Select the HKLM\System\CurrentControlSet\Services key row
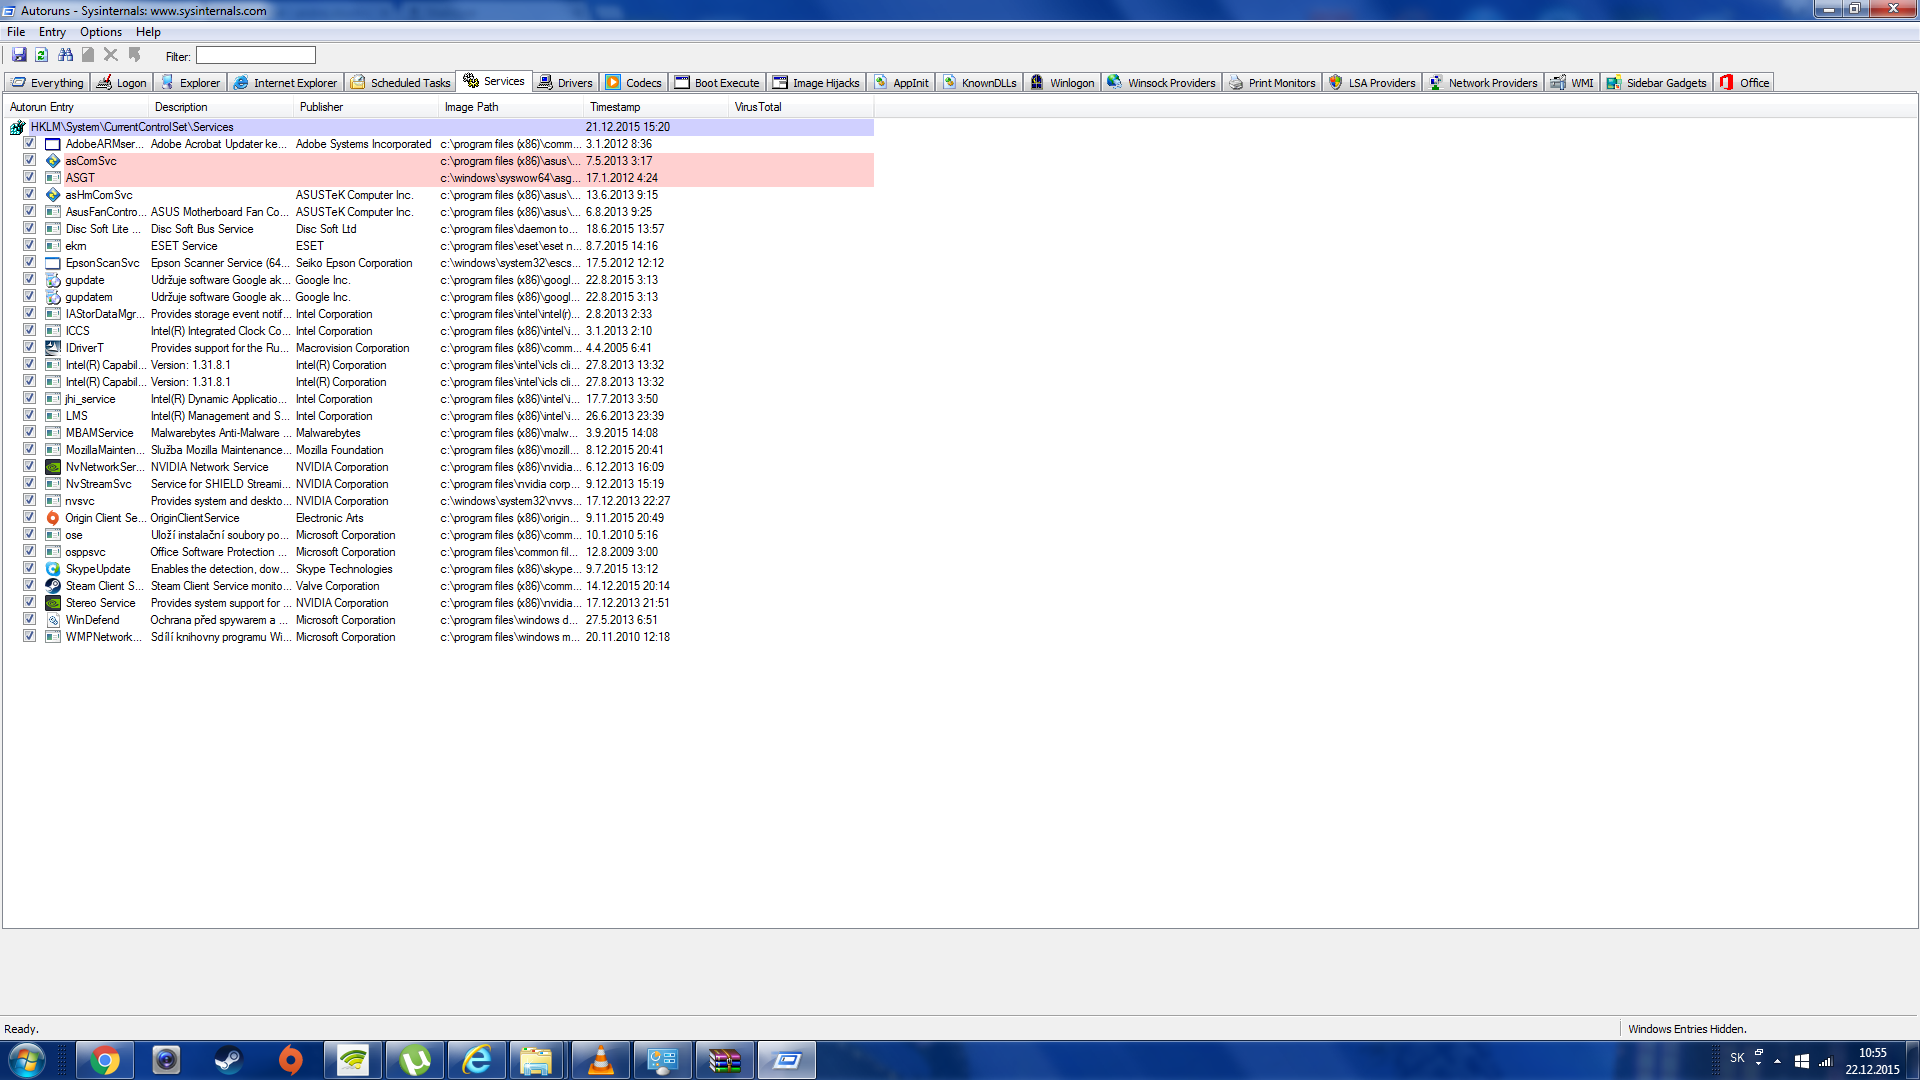Viewport: 1920px width, 1080px height. pyautogui.click(x=131, y=127)
